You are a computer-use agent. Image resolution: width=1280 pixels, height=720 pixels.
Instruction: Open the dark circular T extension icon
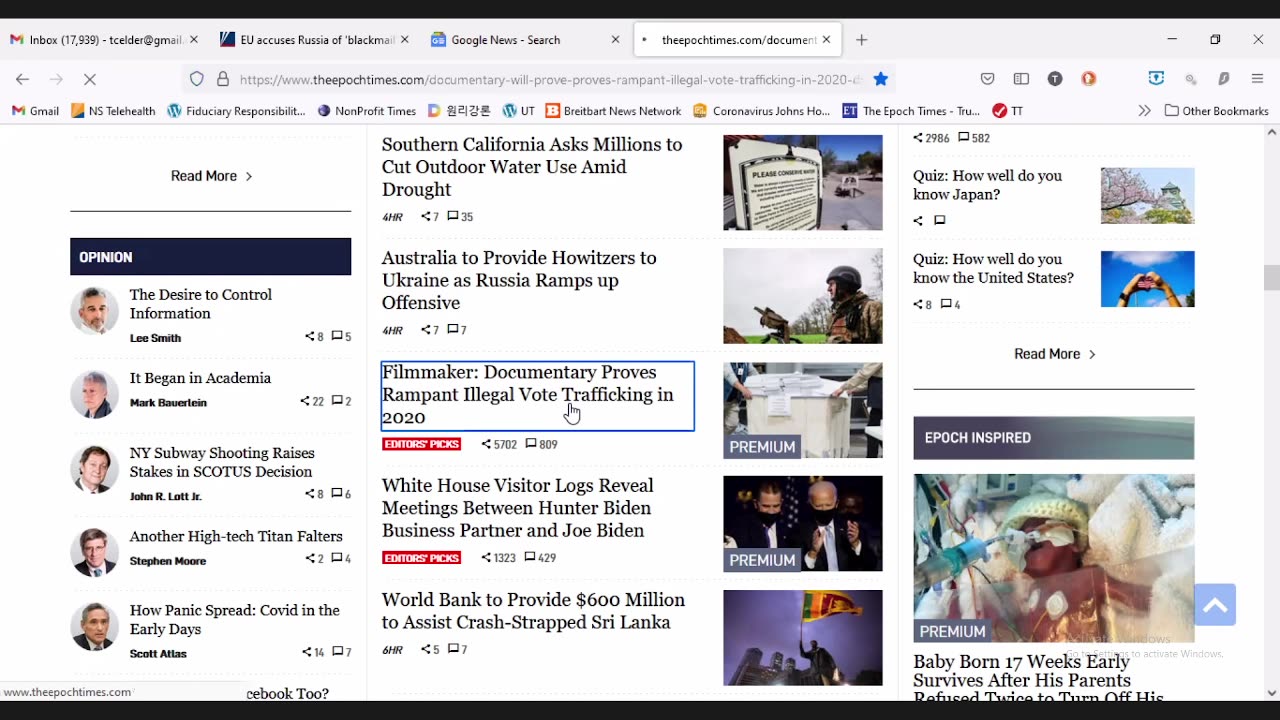tap(1055, 79)
